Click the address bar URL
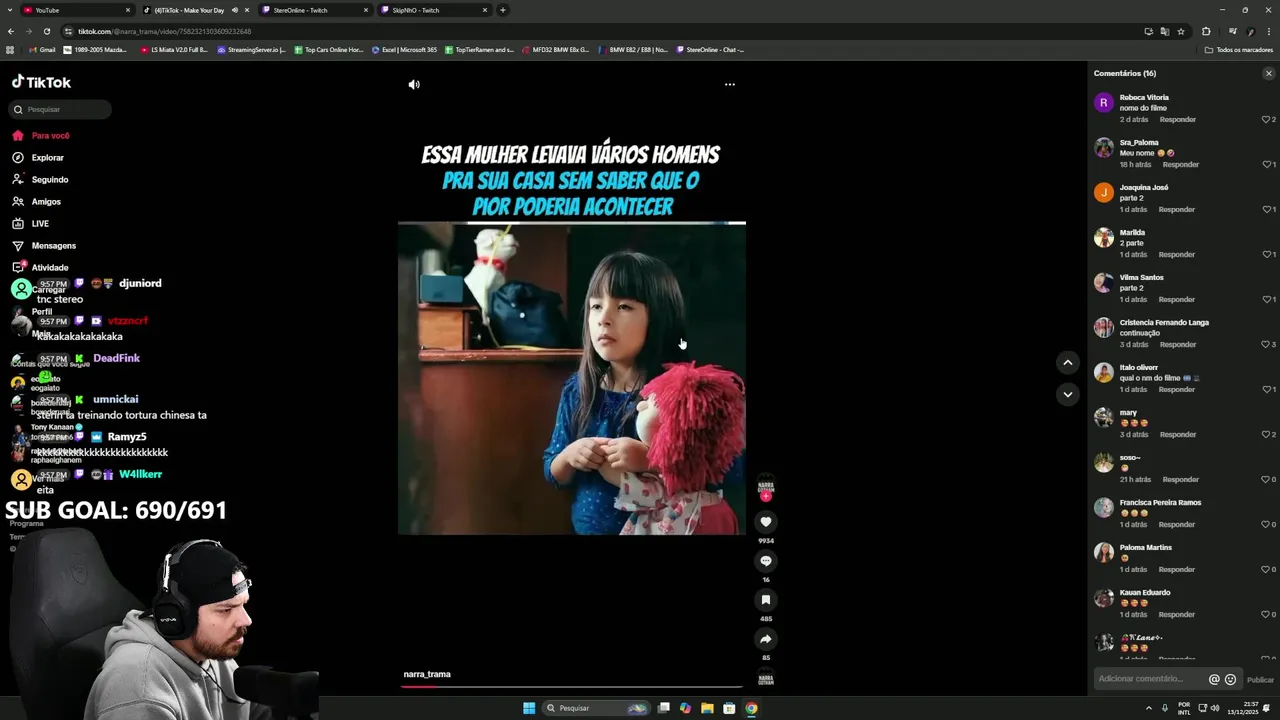This screenshot has width=1280, height=720. pos(165,31)
